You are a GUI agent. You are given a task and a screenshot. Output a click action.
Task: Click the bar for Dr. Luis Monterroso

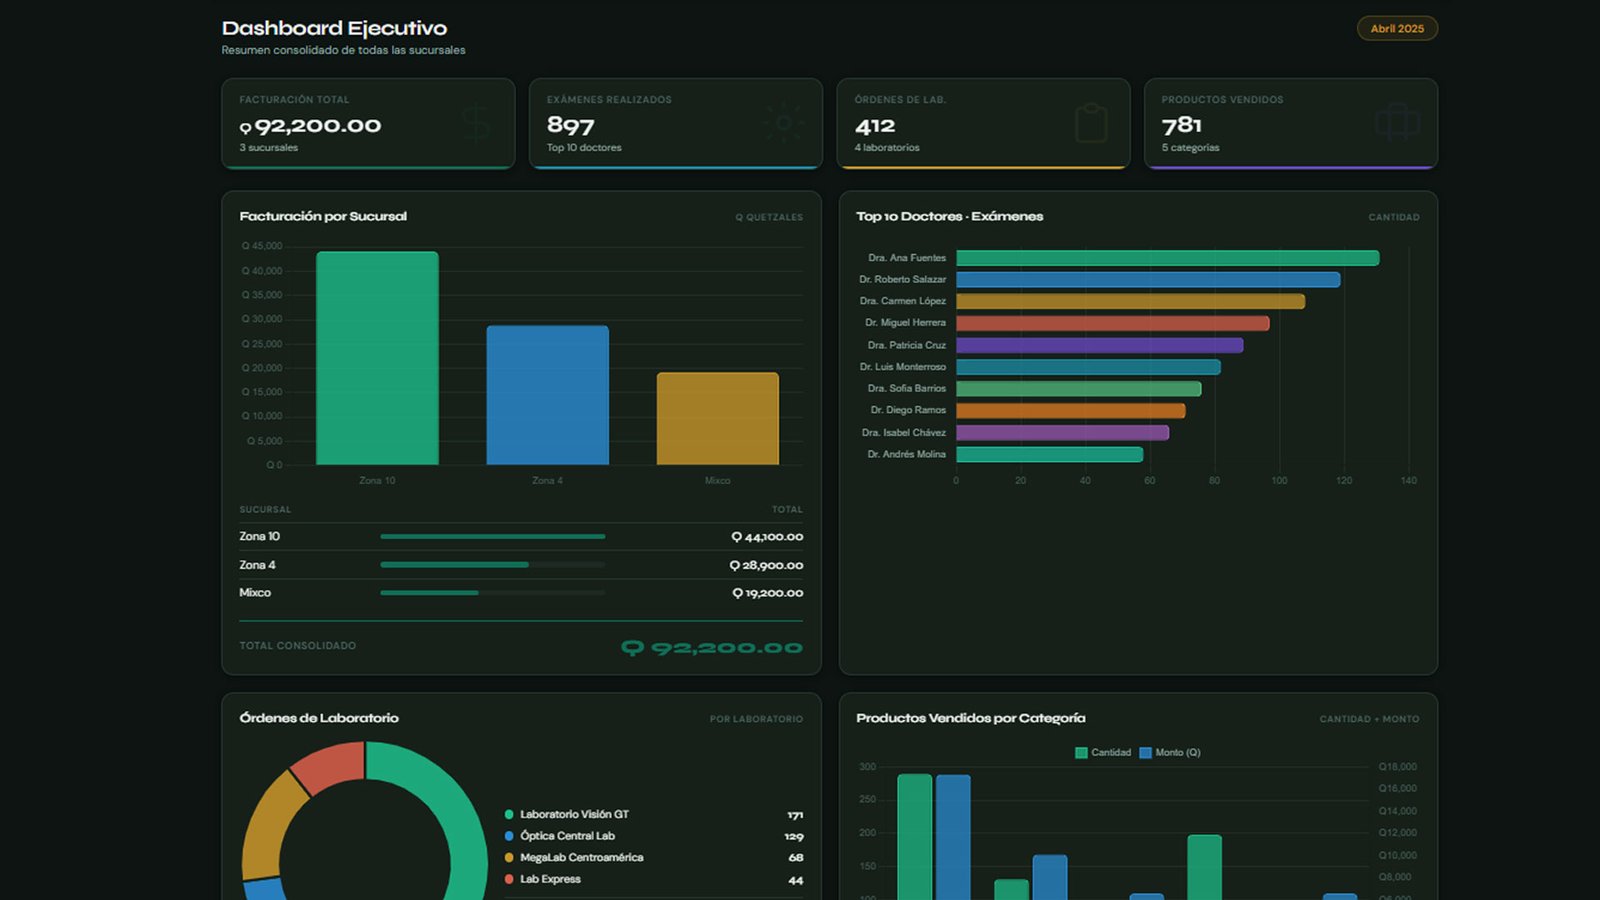tap(1088, 367)
